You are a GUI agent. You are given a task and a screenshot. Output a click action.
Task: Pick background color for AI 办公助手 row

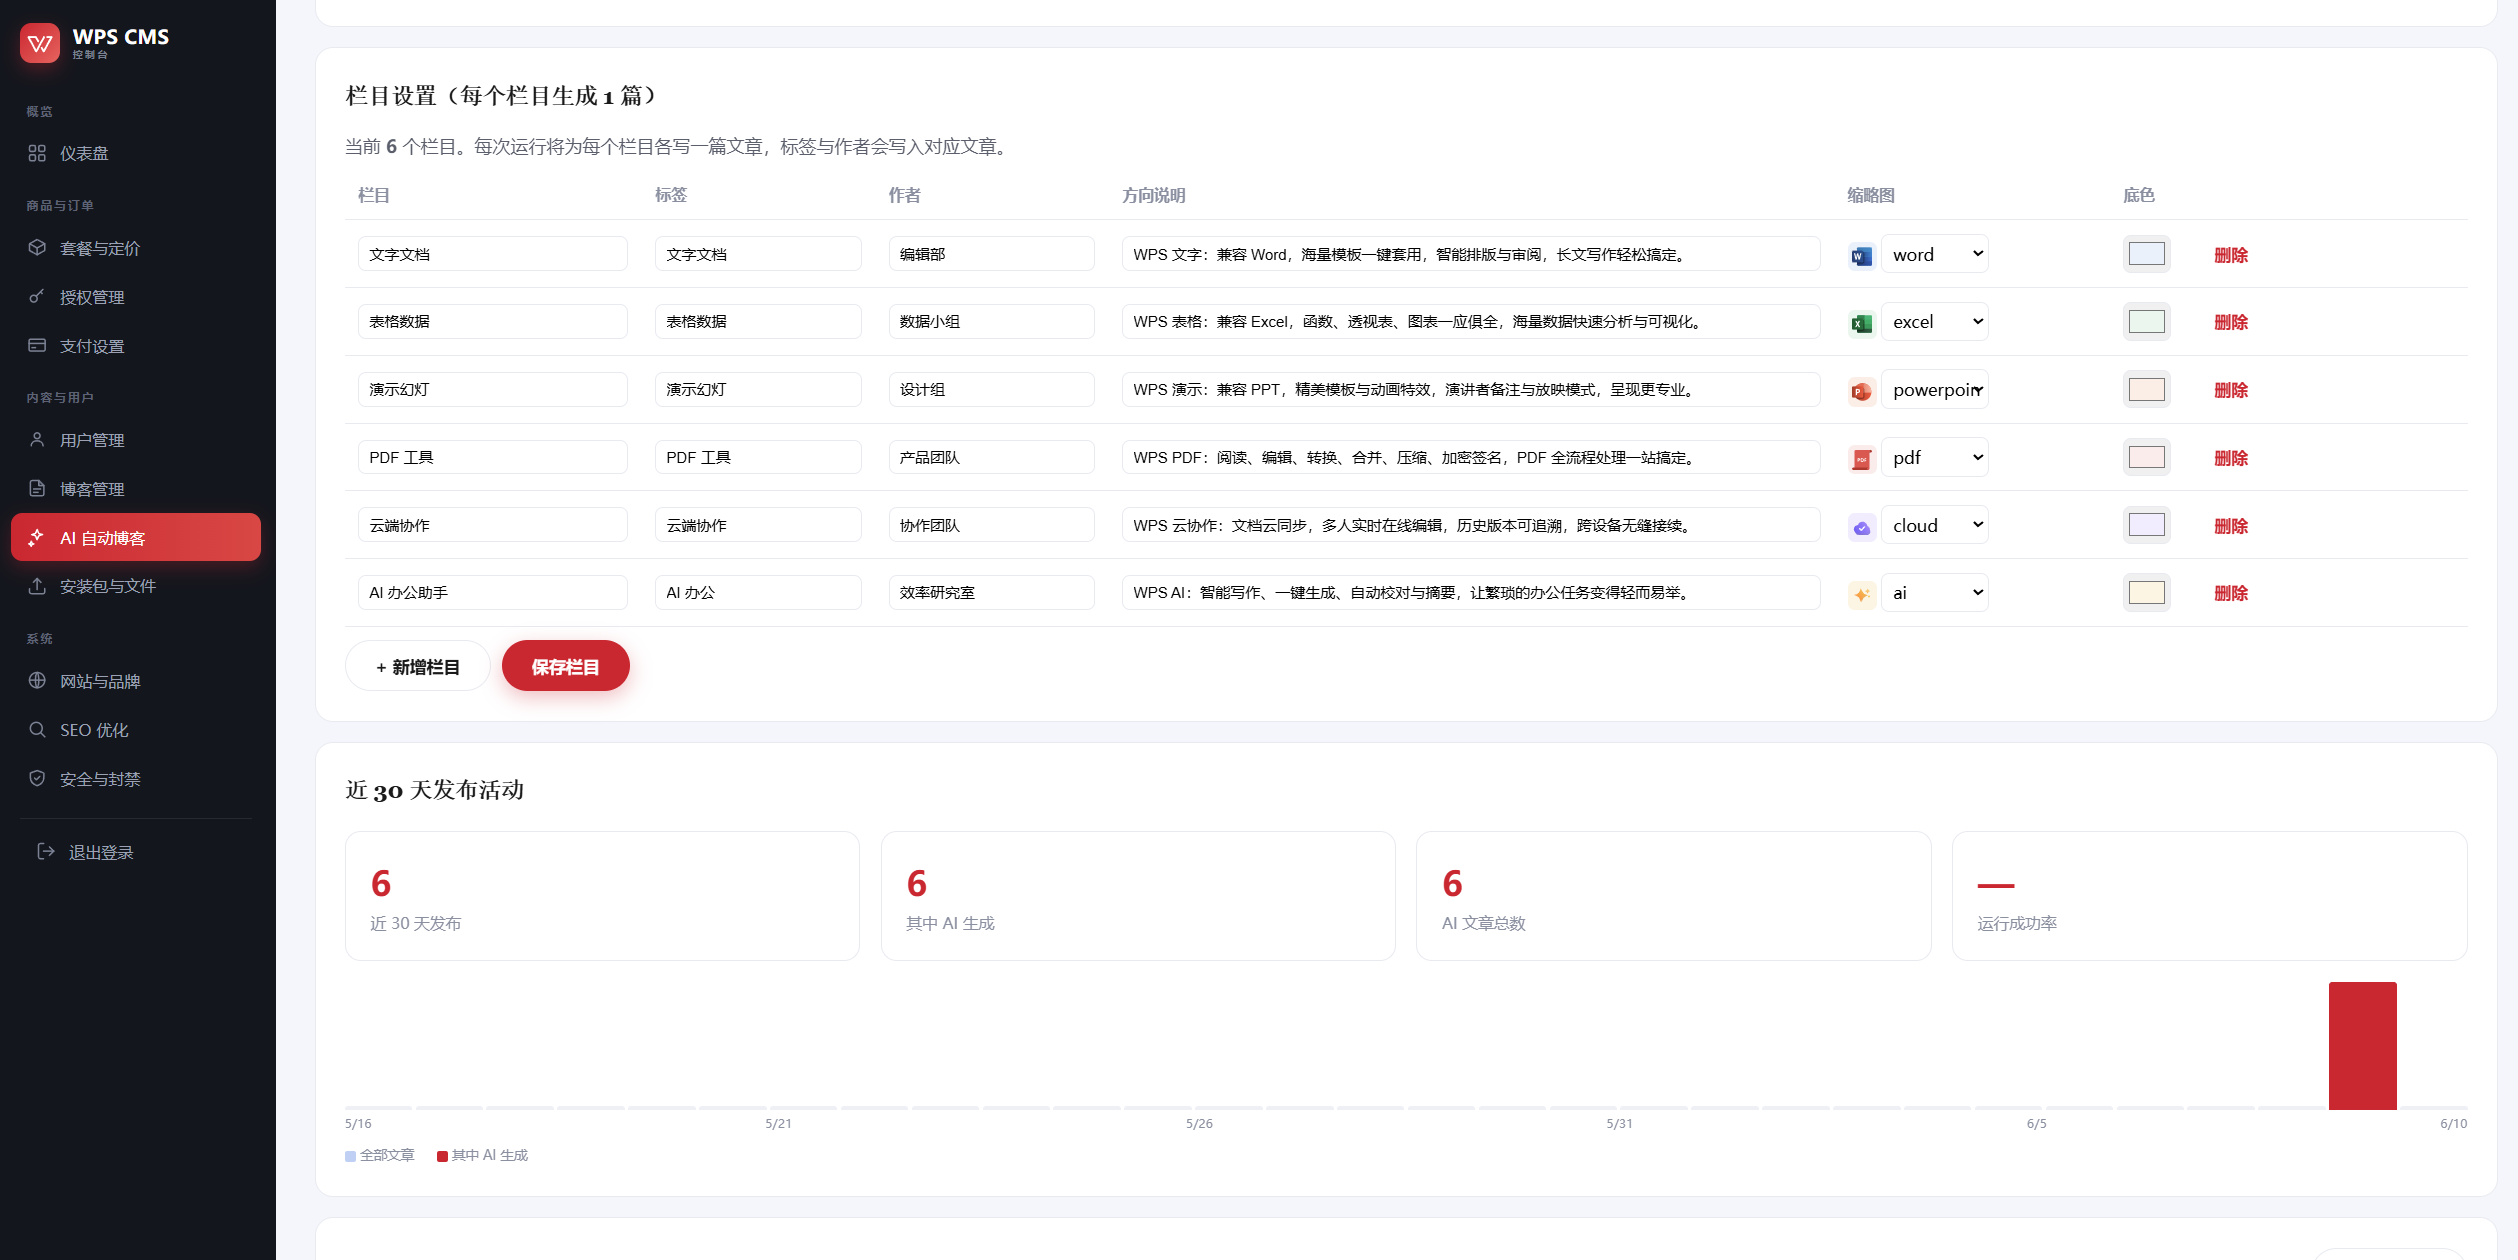point(2146,592)
